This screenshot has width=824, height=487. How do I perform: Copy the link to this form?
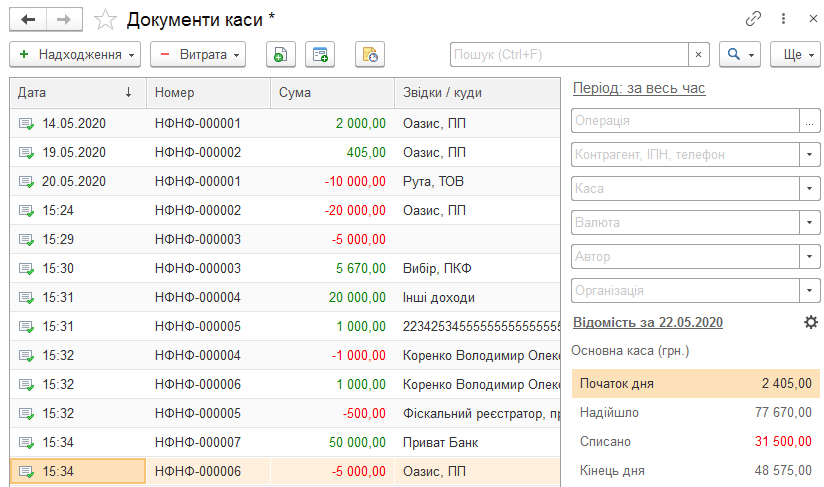pyautogui.click(x=753, y=19)
